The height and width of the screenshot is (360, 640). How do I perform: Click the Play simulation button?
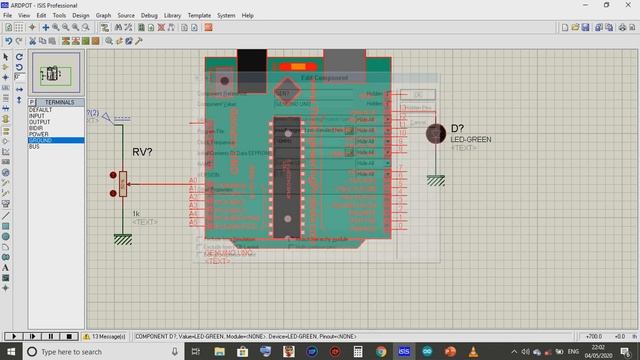pyautogui.click(x=13, y=336)
